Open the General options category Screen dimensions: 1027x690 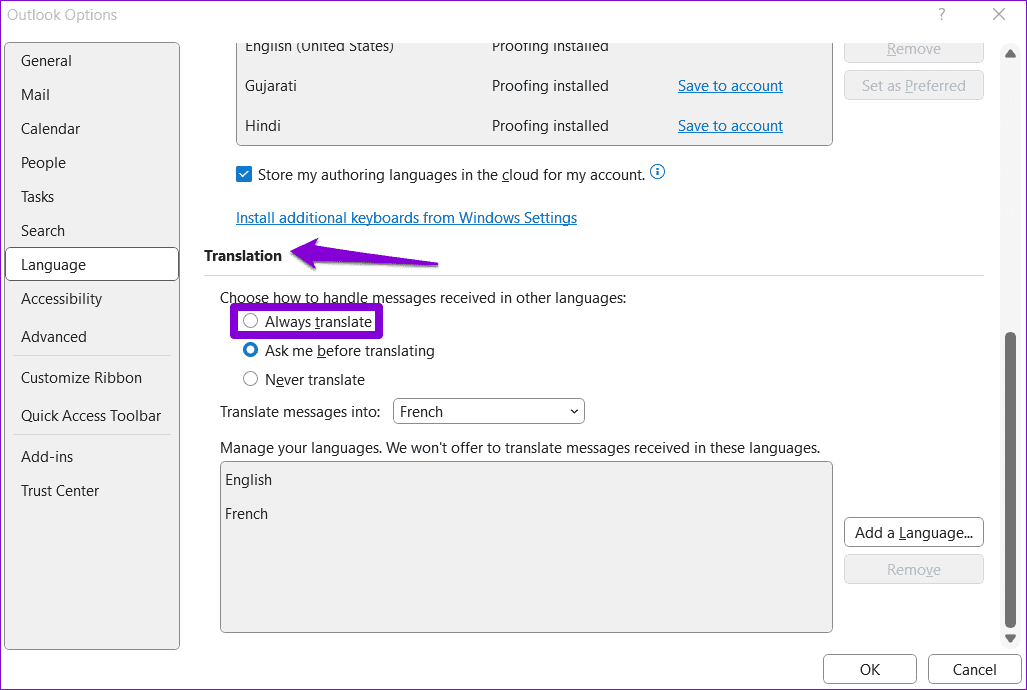click(x=92, y=61)
